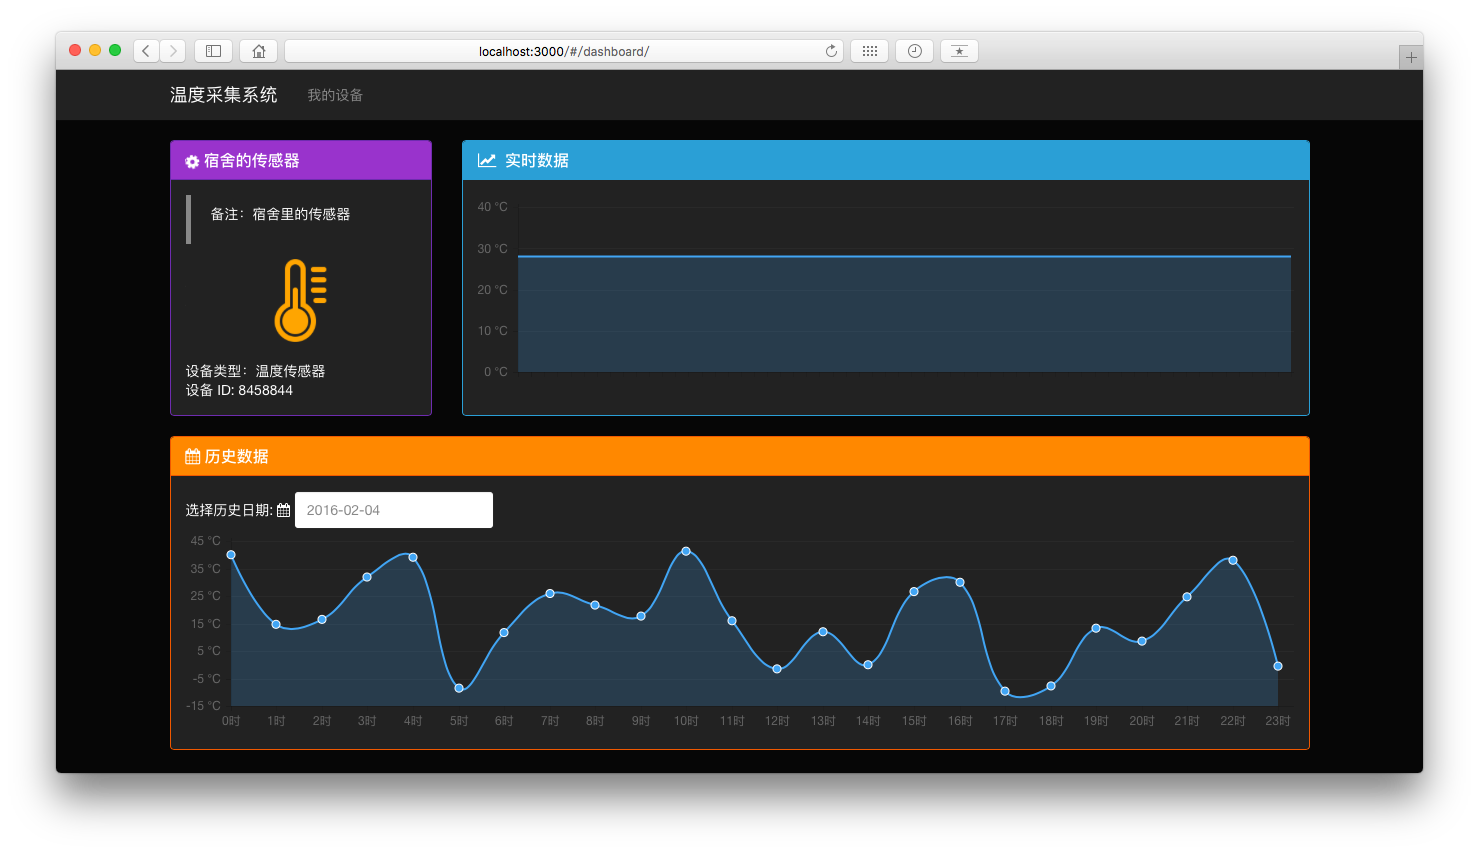Screen dimensions: 1479x853
Task: Open the 我的设备 navigation item
Action: pyautogui.click(x=335, y=95)
